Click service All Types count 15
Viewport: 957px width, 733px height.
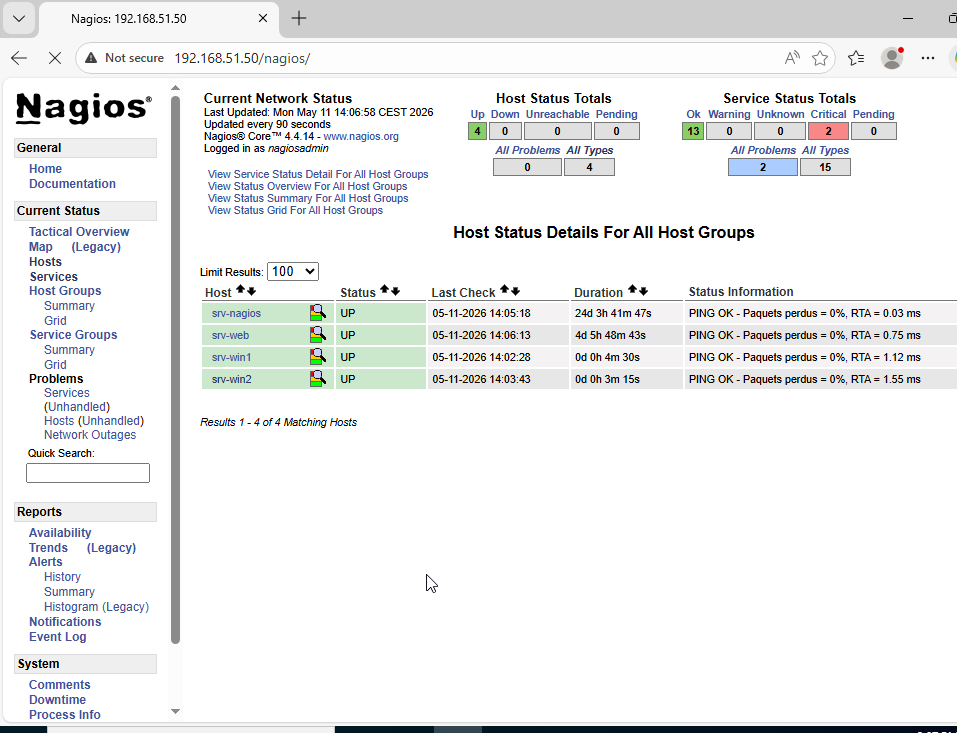[825, 167]
